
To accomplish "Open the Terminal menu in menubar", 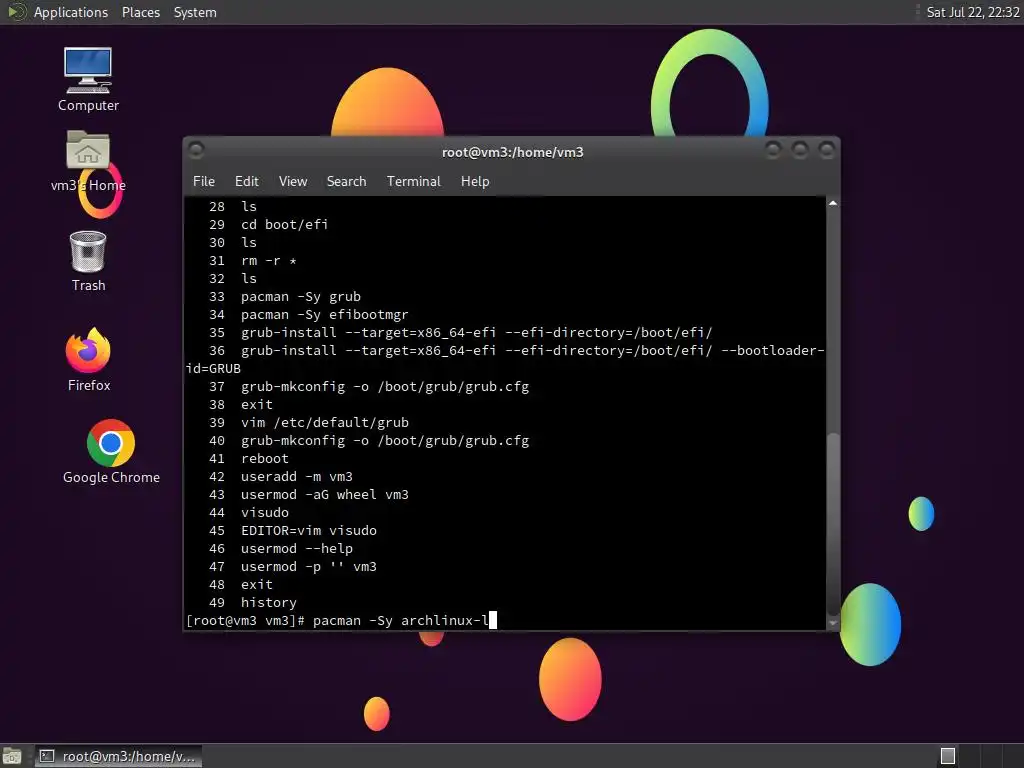I will (413, 182).
